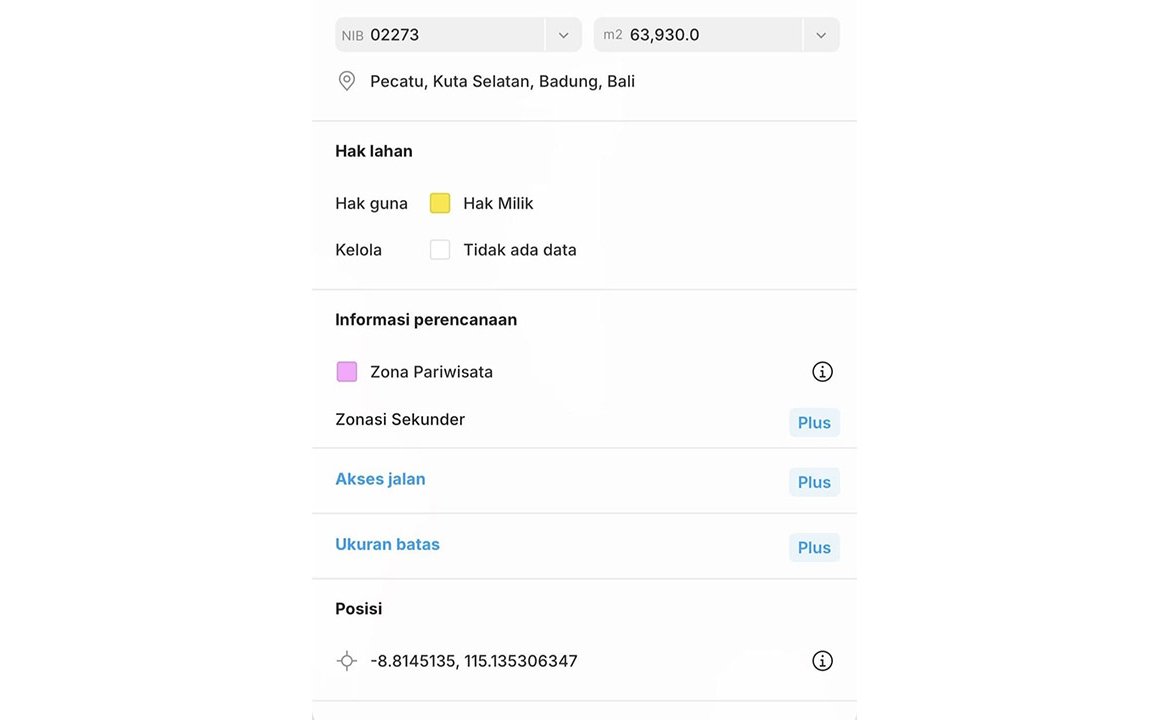Open the Akses jalan link
Screen dimensions: 1170x720
point(380,479)
